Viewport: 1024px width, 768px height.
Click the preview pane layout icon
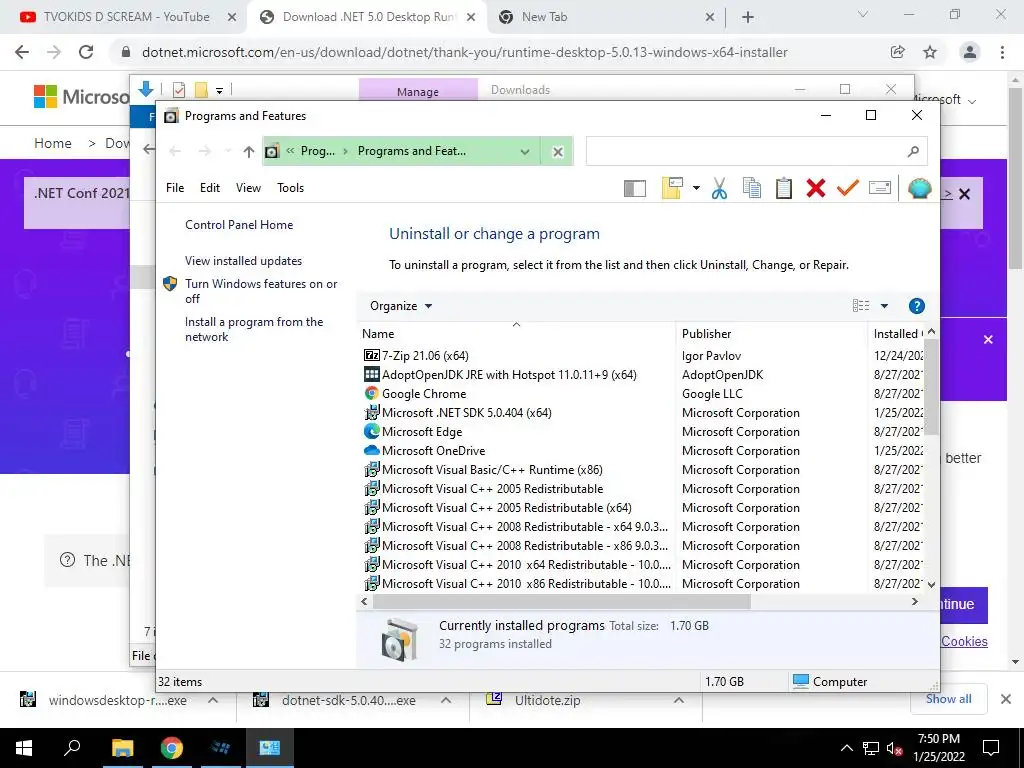point(634,189)
